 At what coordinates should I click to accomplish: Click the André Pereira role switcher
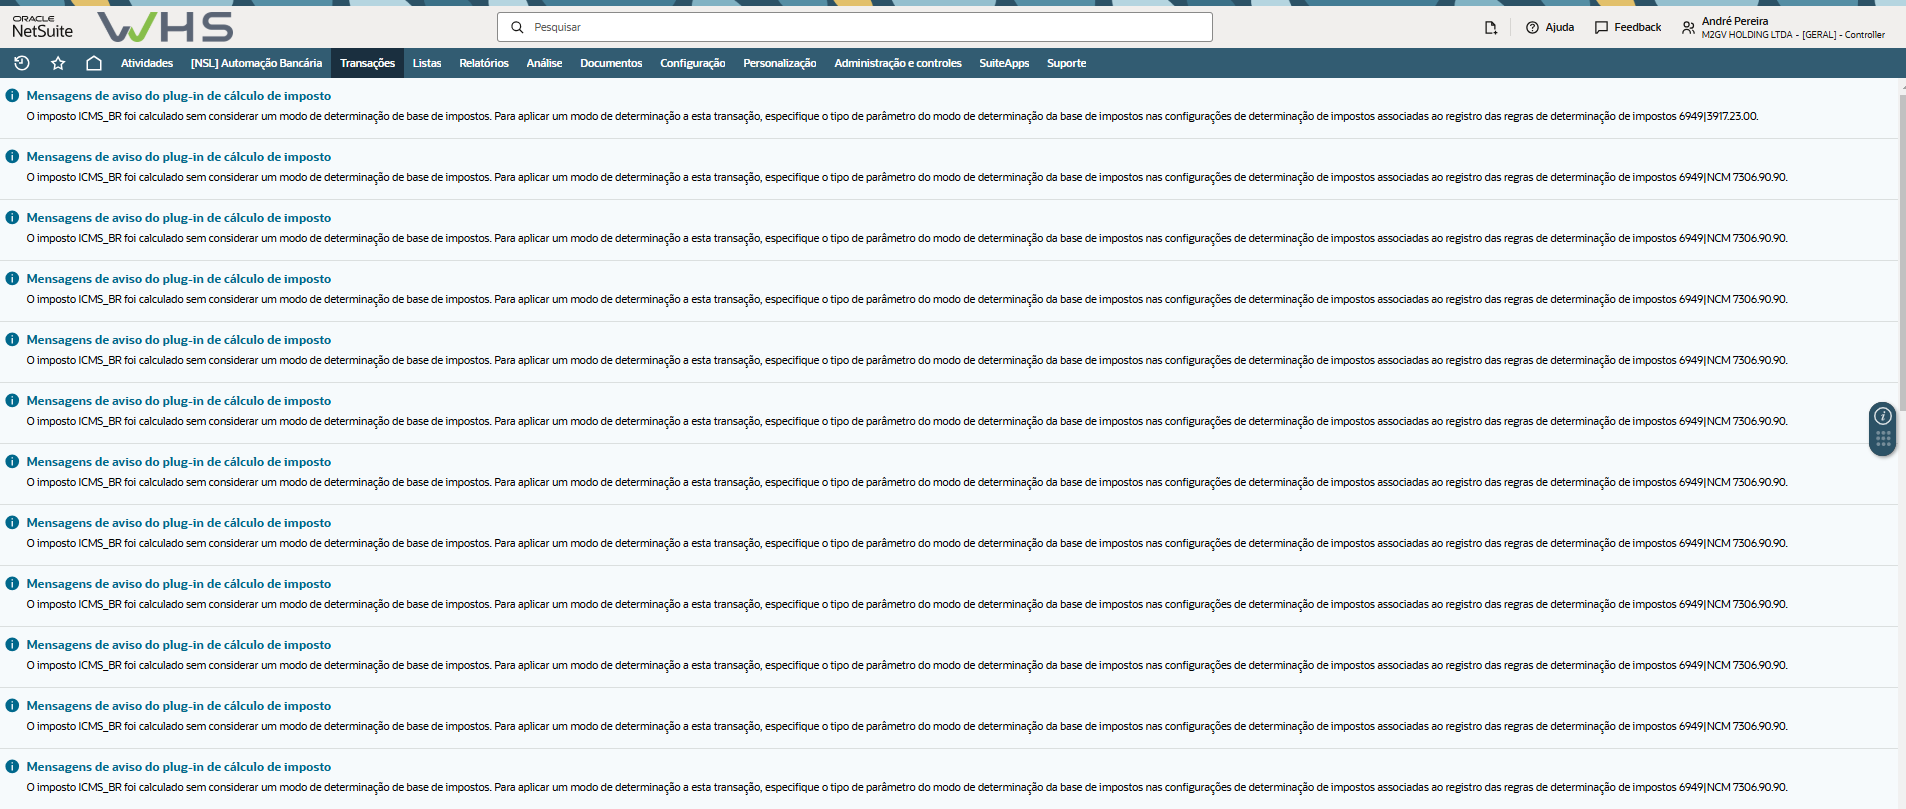(x=1792, y=28)
